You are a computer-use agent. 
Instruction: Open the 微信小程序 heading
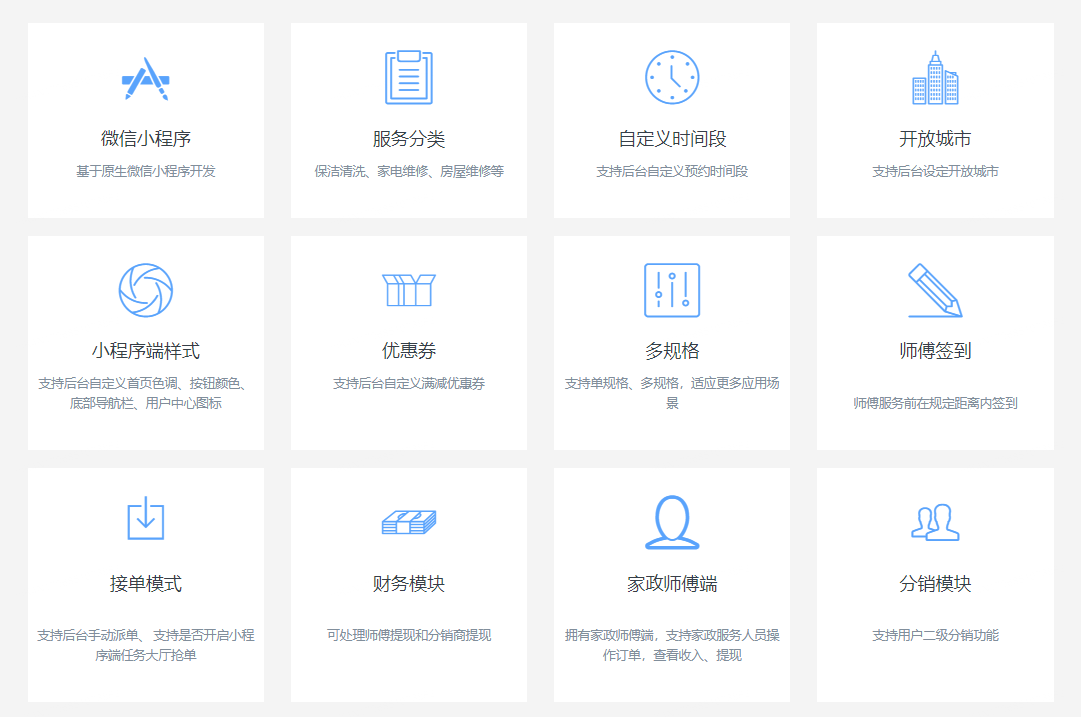(x=146, y=139)
